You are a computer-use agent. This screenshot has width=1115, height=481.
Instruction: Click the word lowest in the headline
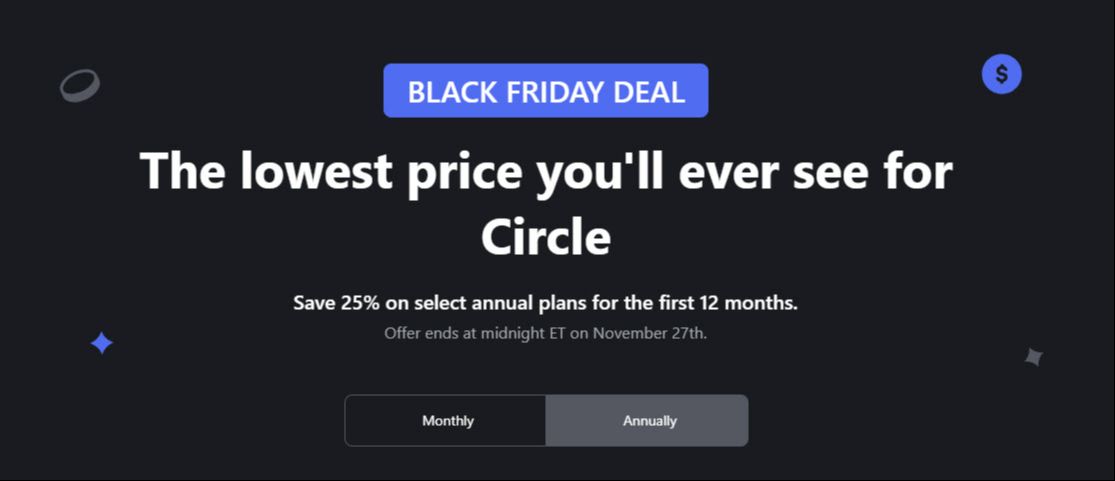[317, 171]
